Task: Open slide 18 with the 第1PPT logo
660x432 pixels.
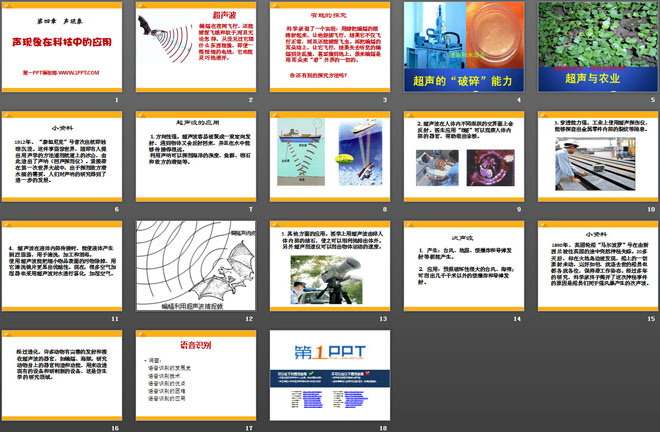Action: [330, 375]
